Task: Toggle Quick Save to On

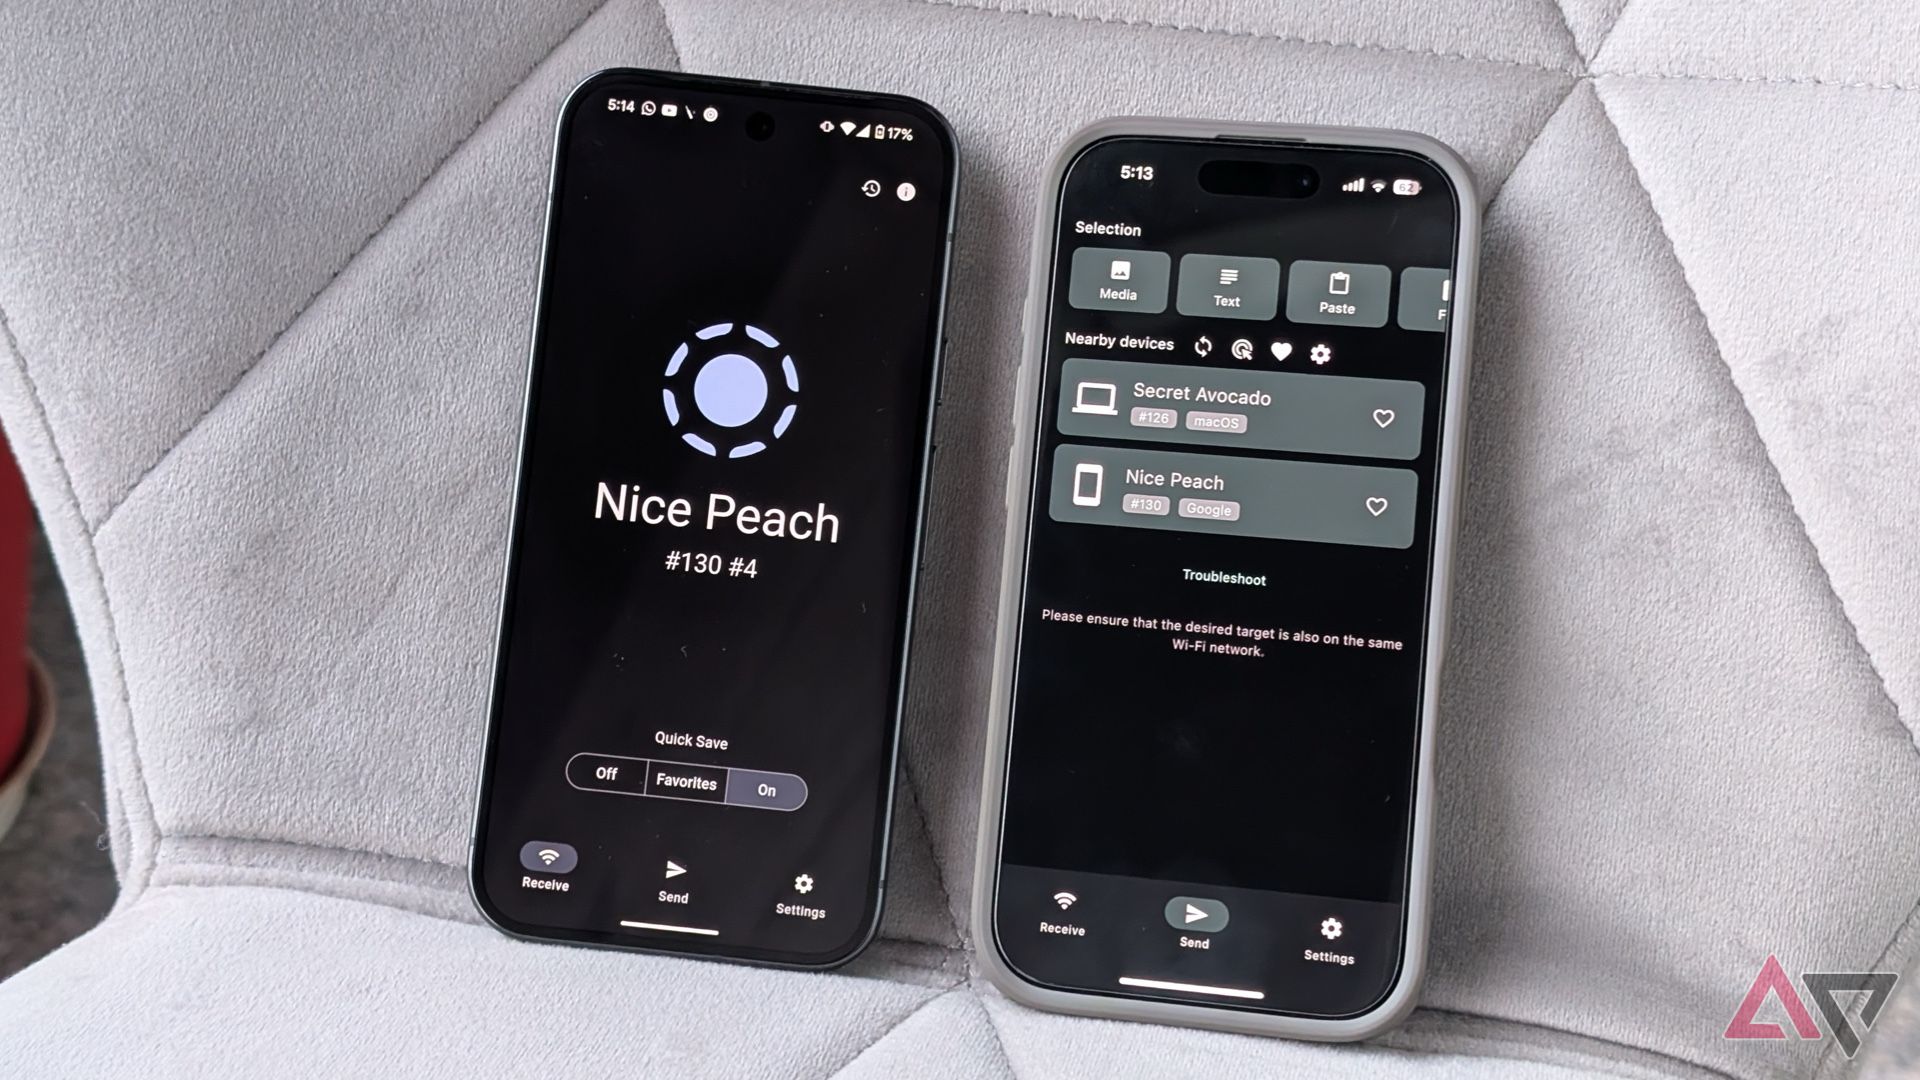Action: pos(764,789)
